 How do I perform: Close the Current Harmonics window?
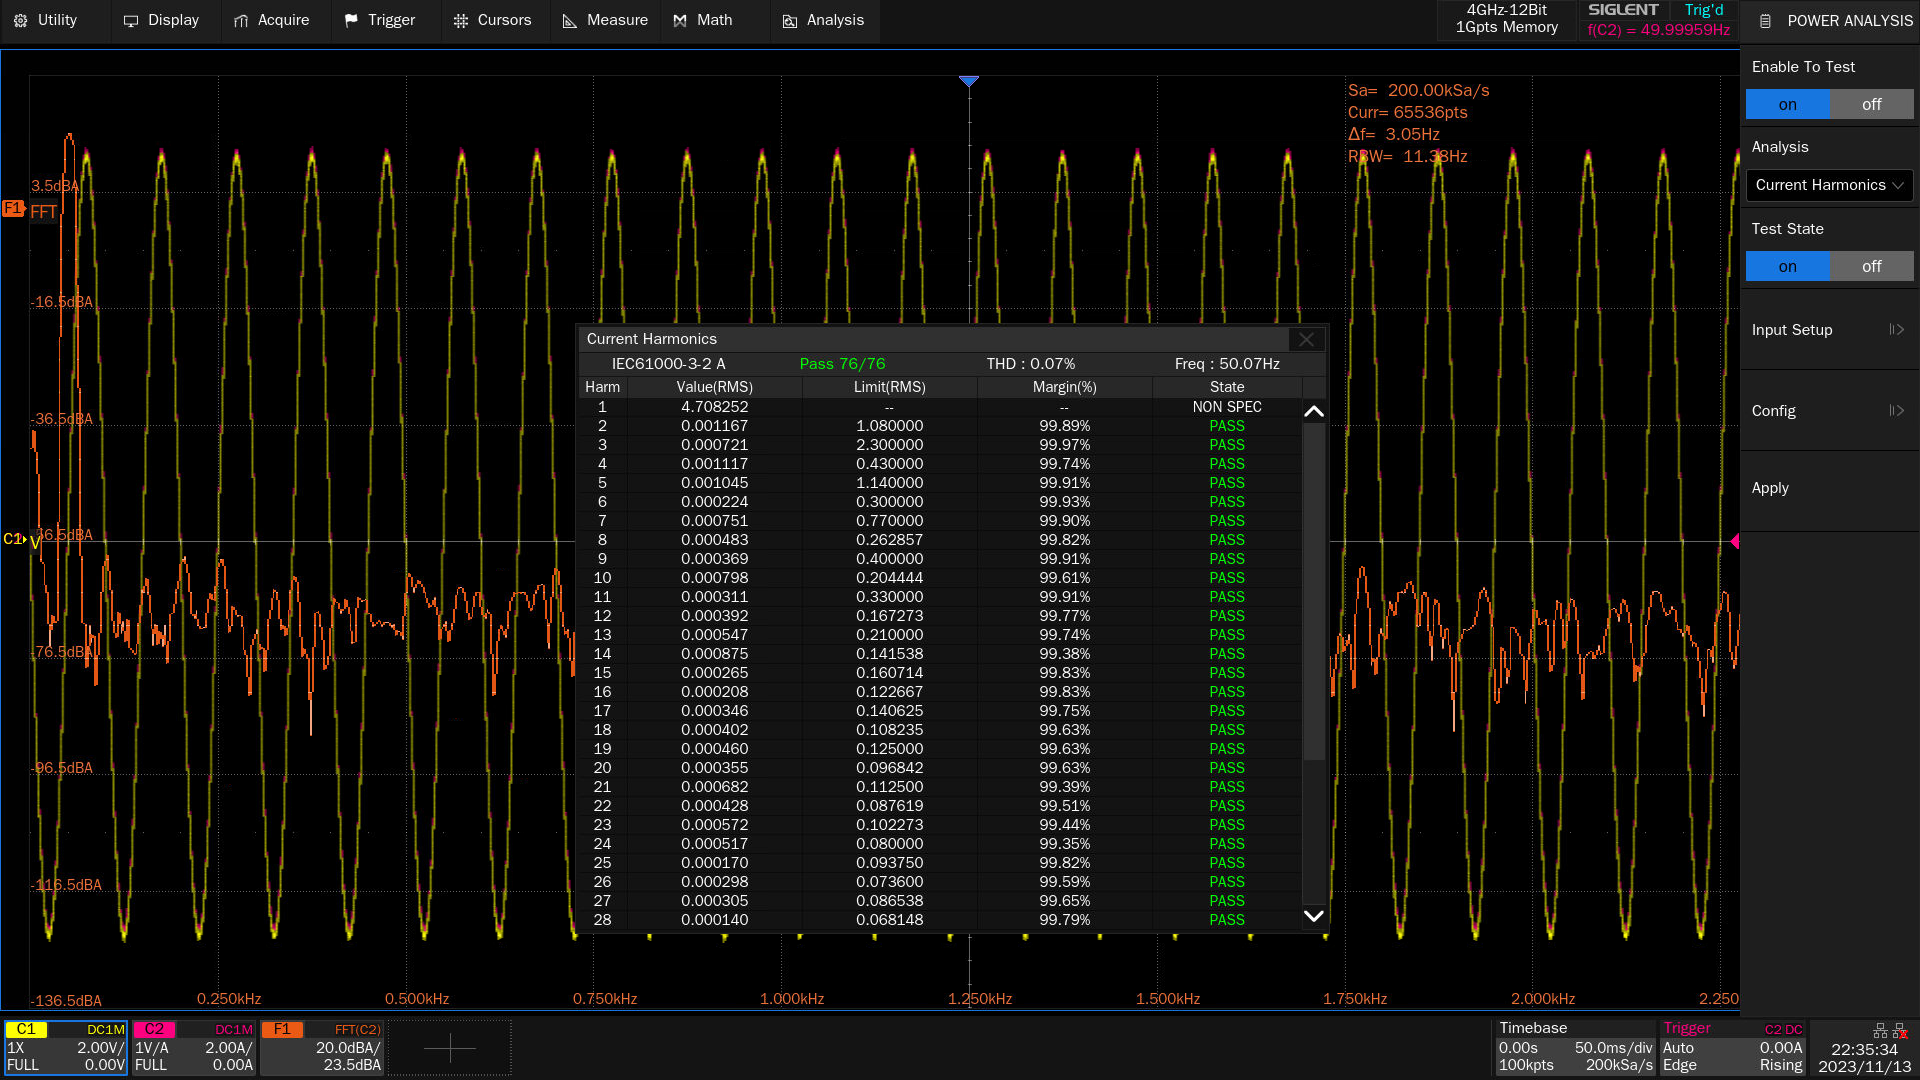coord(1306,340)
